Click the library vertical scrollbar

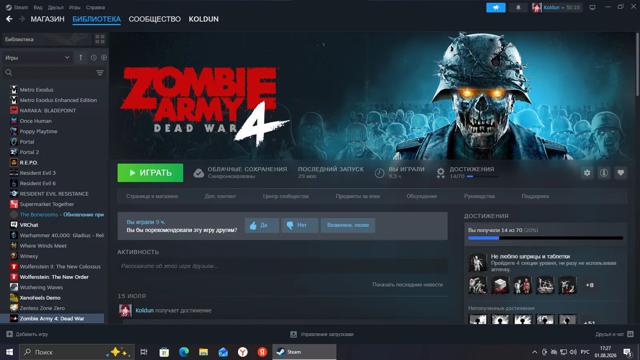click(637, 65)
